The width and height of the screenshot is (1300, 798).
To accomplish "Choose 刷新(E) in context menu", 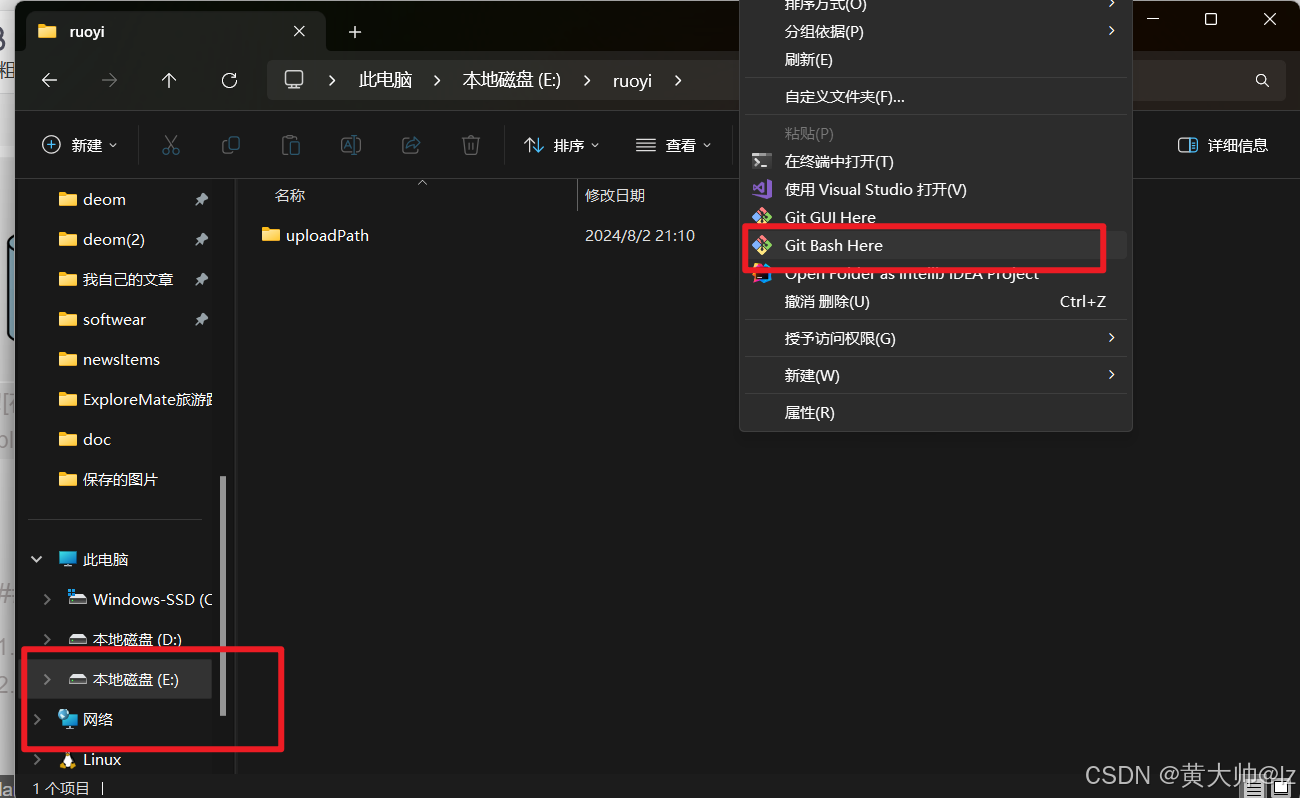I will click(935, 59).
